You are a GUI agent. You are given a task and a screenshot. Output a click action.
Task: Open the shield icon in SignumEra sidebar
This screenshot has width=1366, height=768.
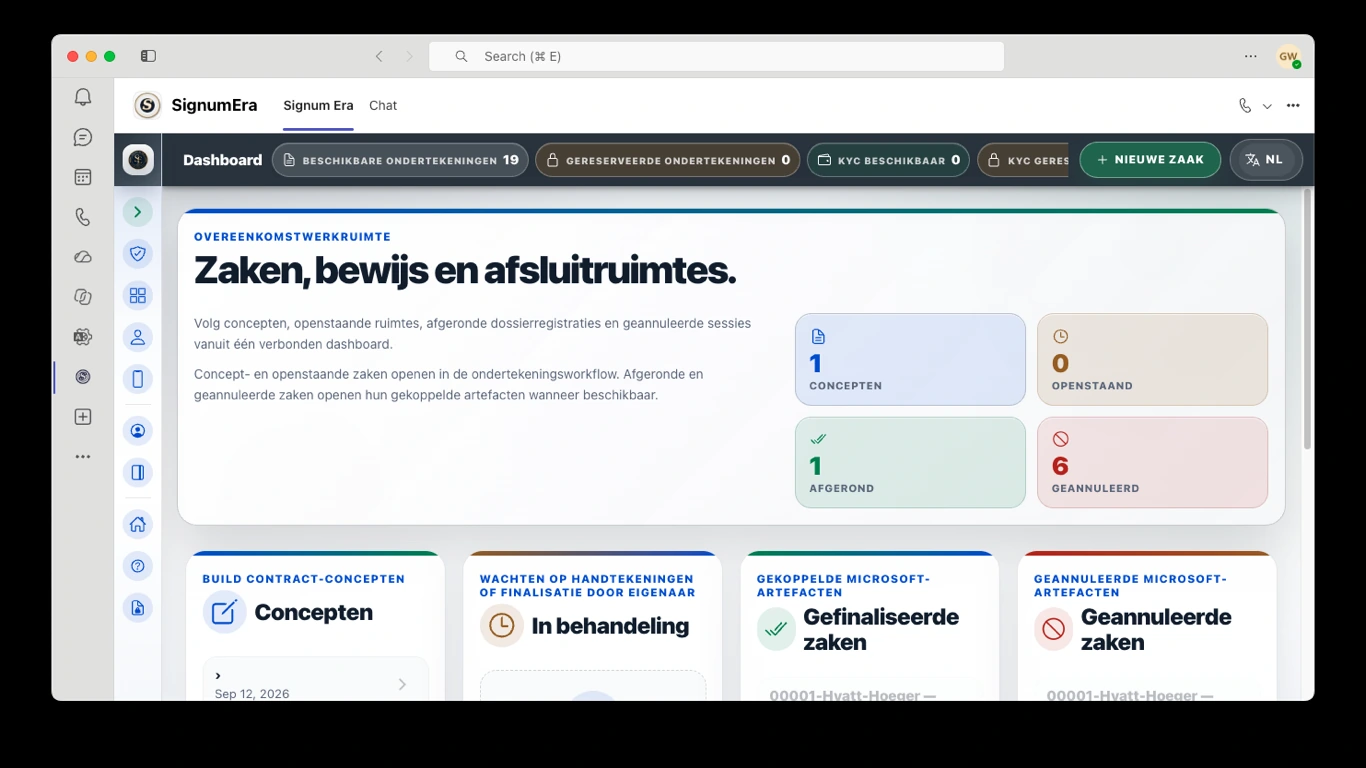pos(138,254)
